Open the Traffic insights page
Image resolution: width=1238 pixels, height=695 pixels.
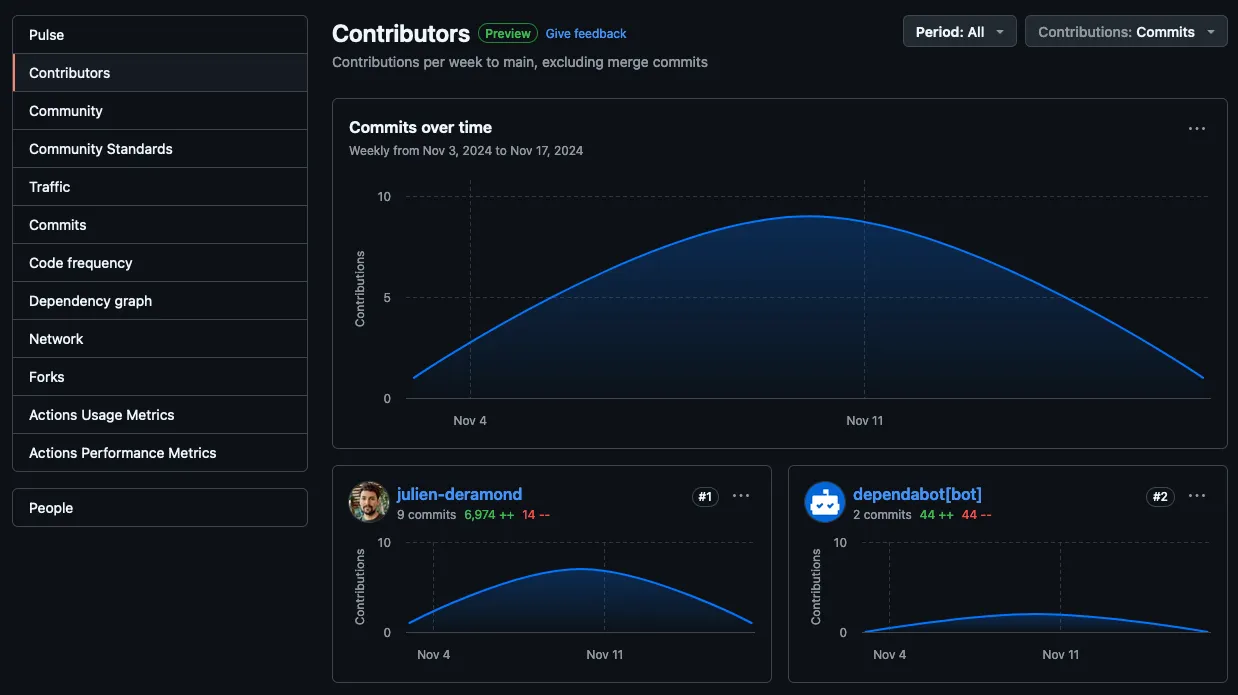tap(160, 187)
